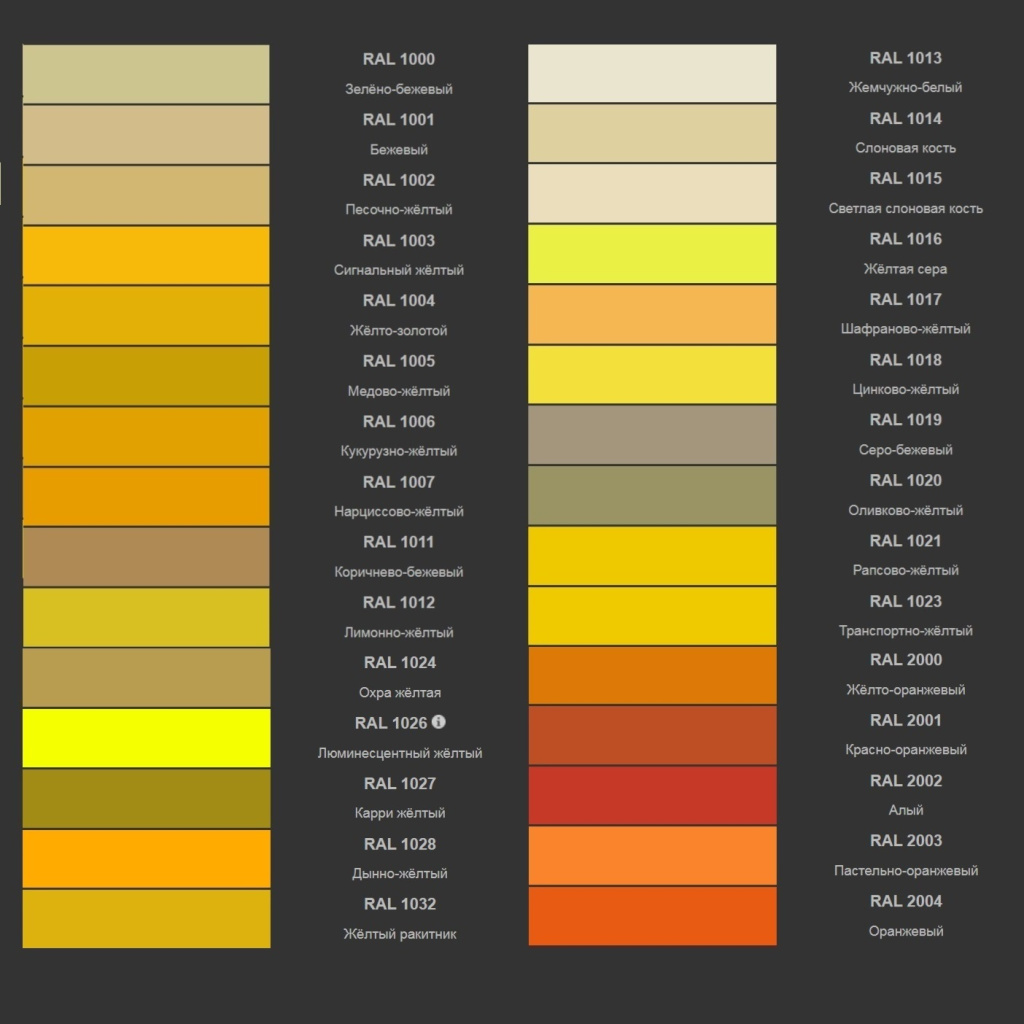The height and width of the screenshot is (1024, 1024).
Task: Select the RAL 1000 green-beige swatch
Action: point(146,74)
